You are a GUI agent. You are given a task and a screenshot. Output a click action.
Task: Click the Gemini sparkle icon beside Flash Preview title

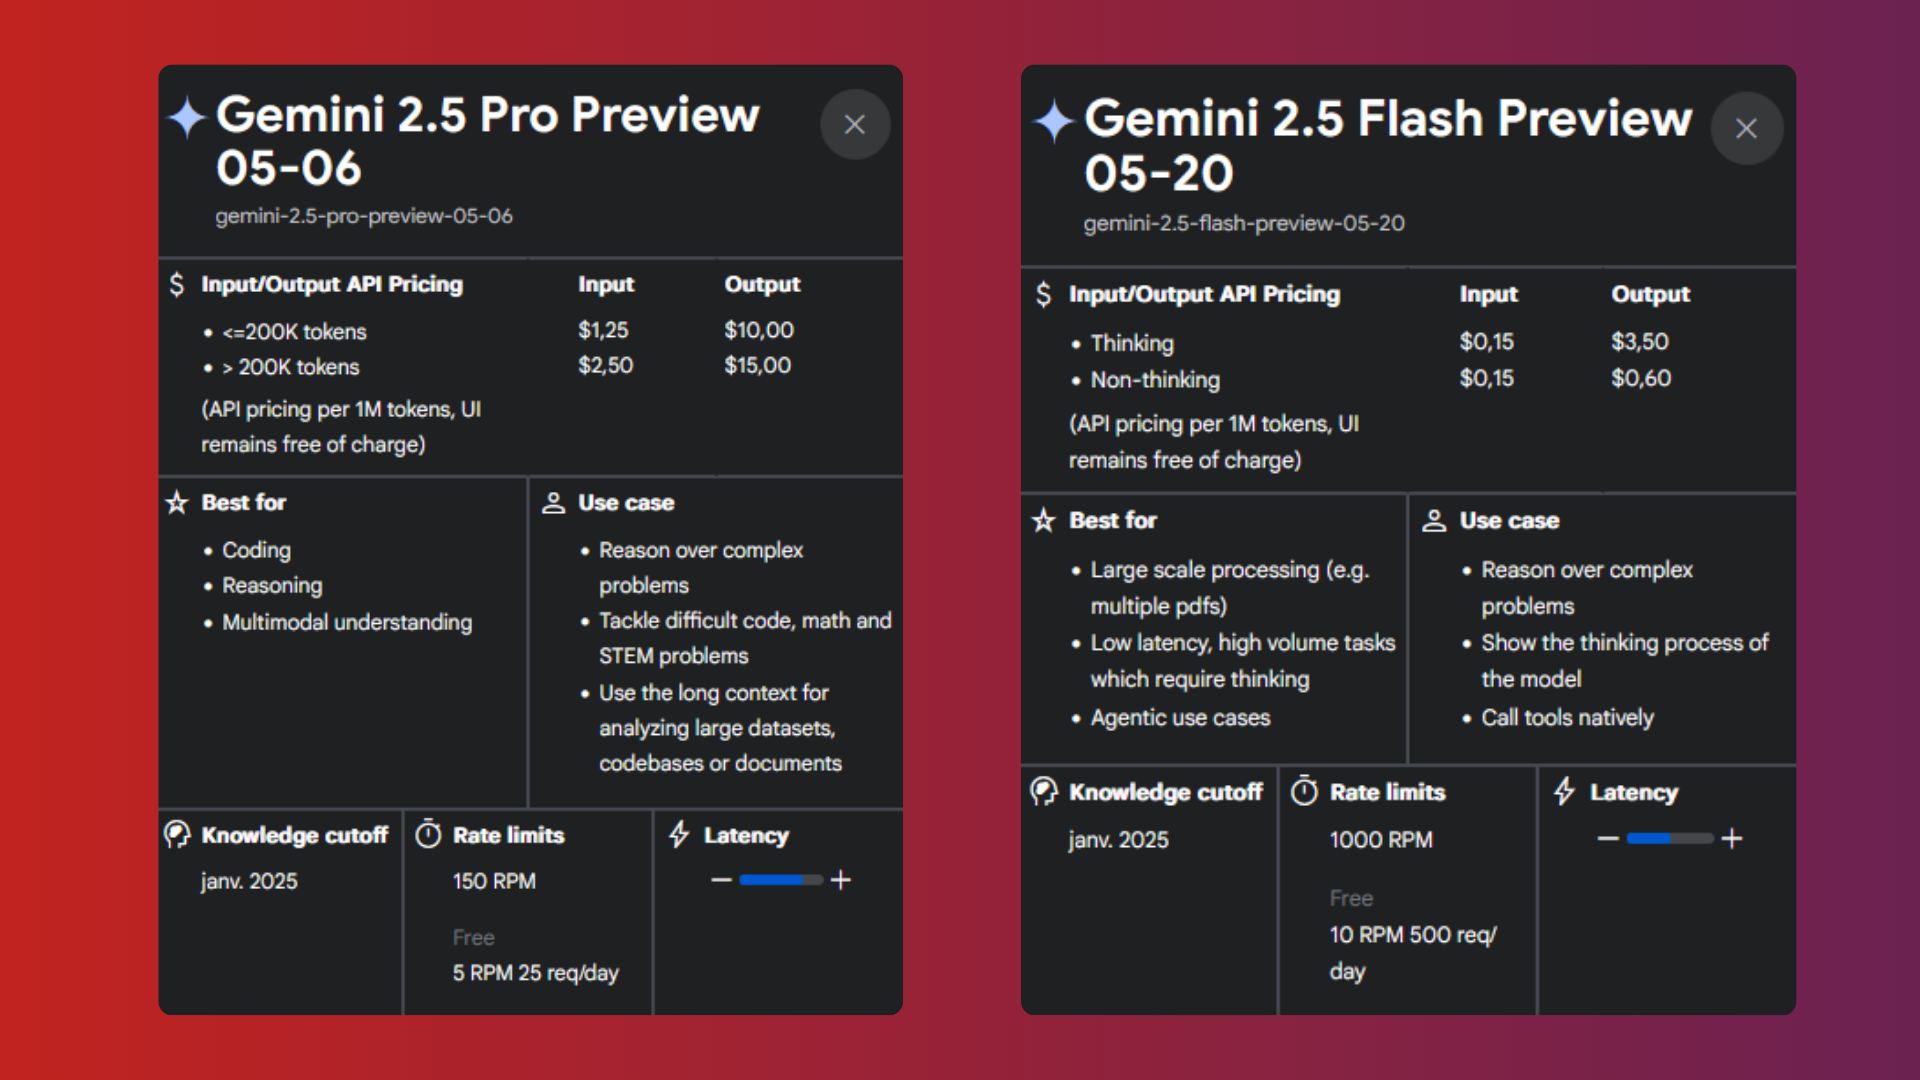pyautogui.click(x=1054, y=121)
